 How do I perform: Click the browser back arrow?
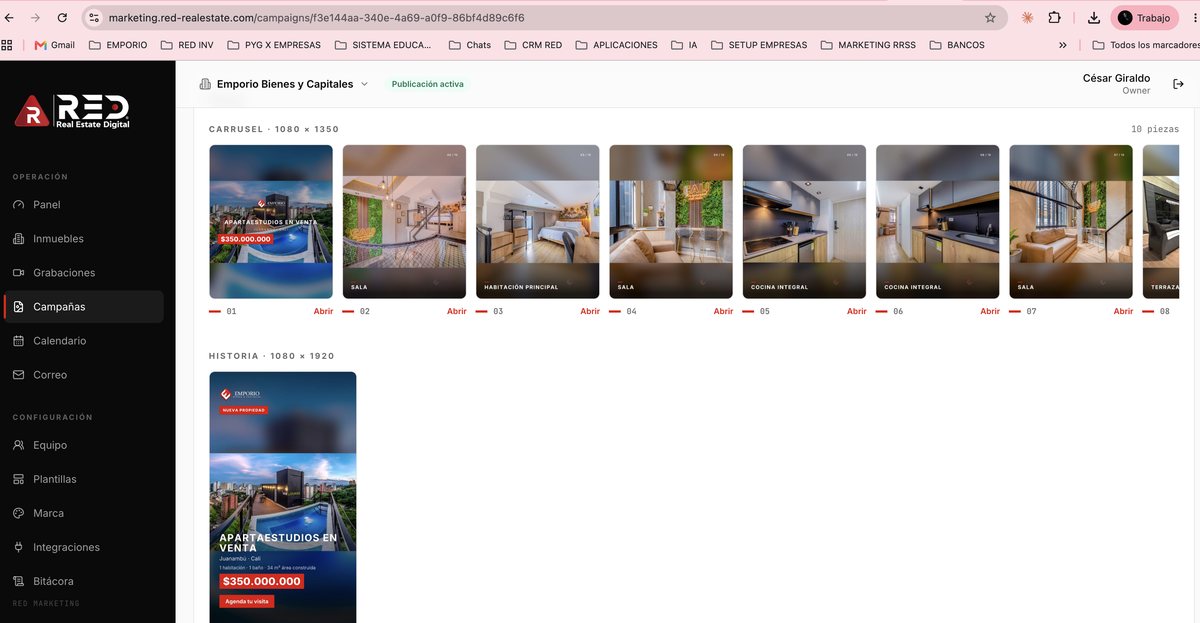pos(10,18)
